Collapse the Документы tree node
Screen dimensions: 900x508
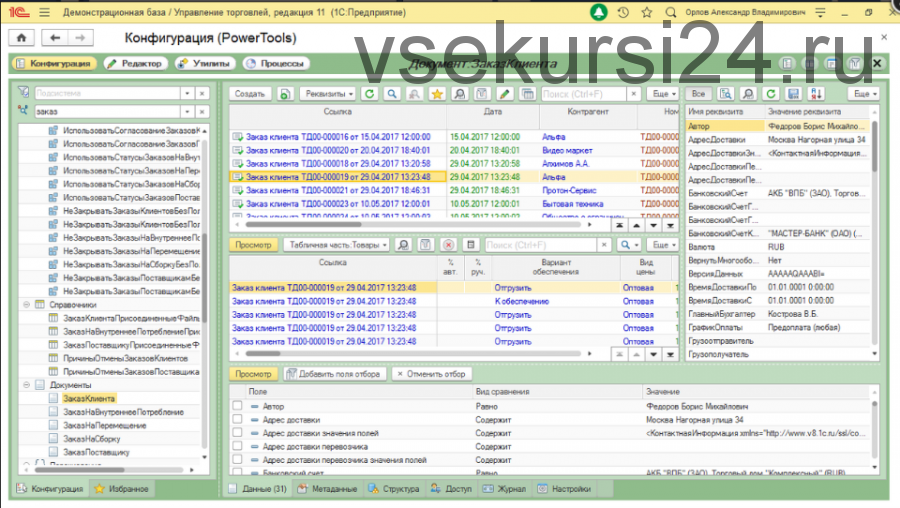[x=26, y=384]
